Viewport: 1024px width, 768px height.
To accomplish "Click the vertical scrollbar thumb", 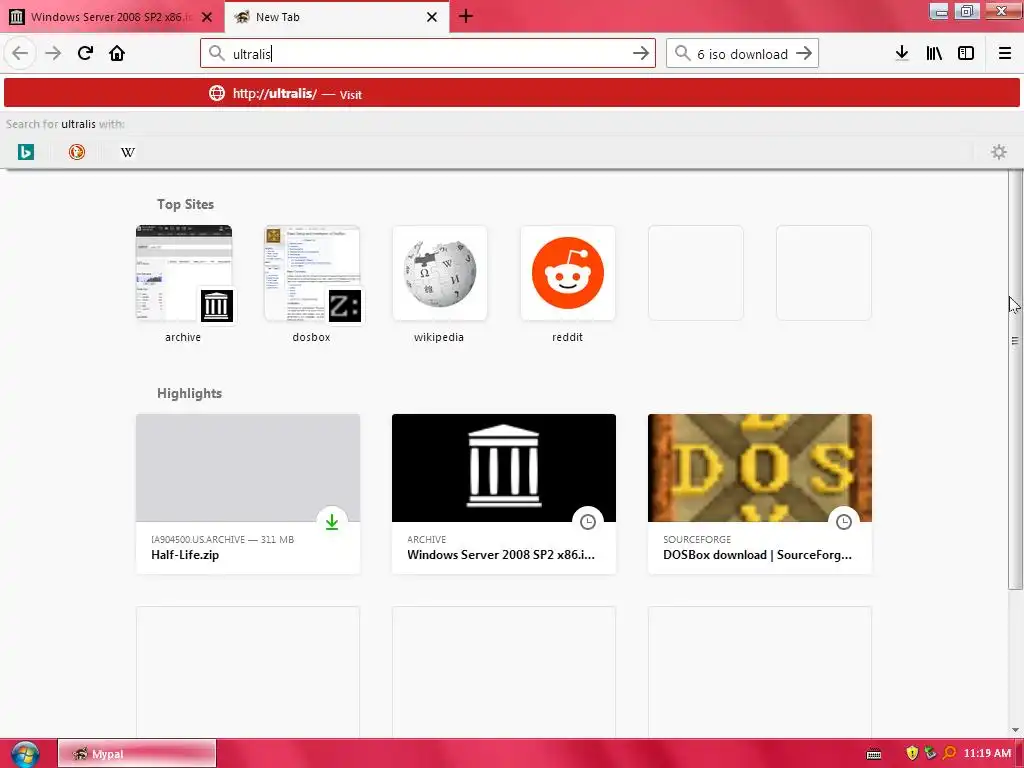I will click(x=1015, y=379).
